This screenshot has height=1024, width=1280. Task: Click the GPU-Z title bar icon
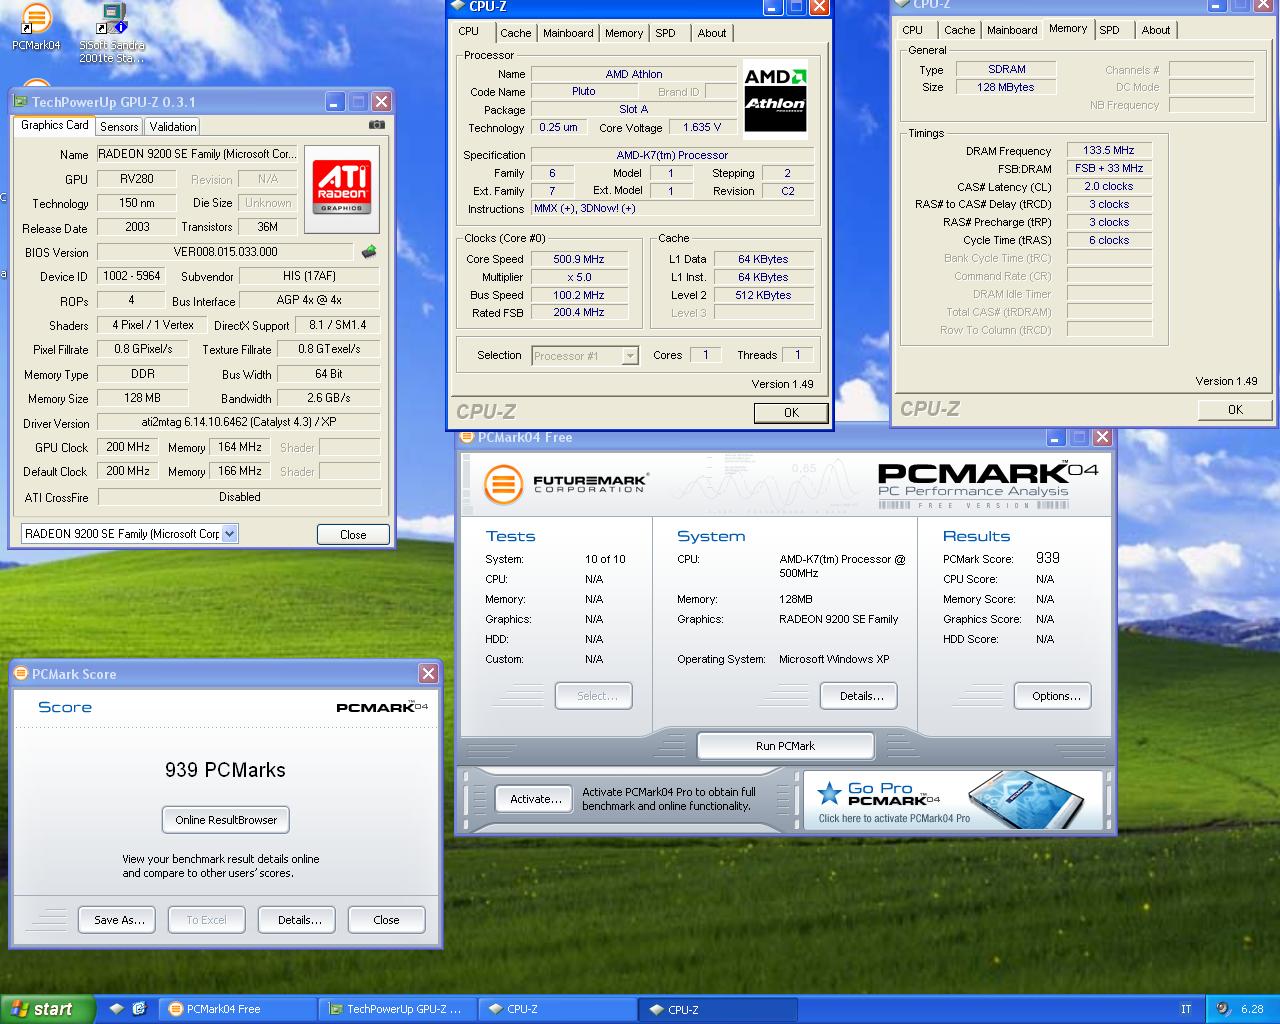click(21, 102)
